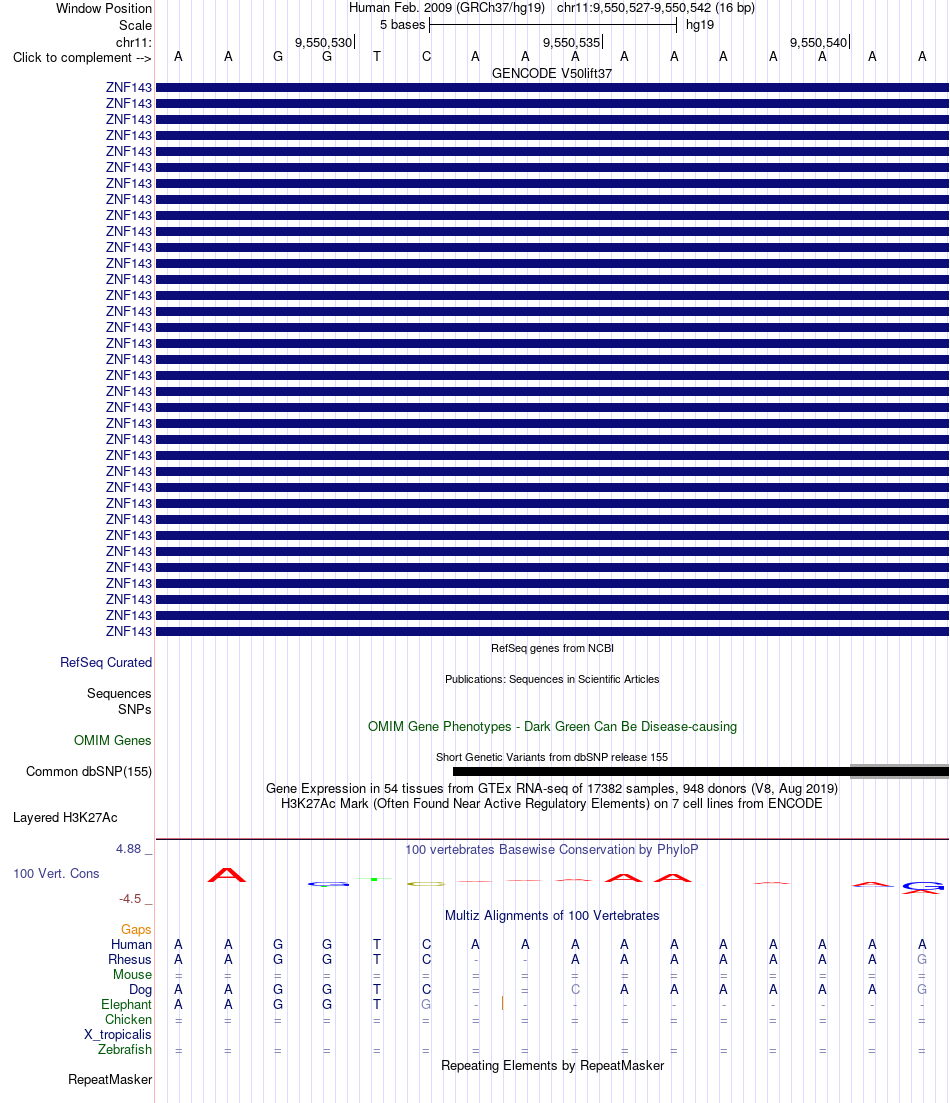Click the 'Click to complement -->' label
Screen dimensions: 950x1103
click(82, 58)
